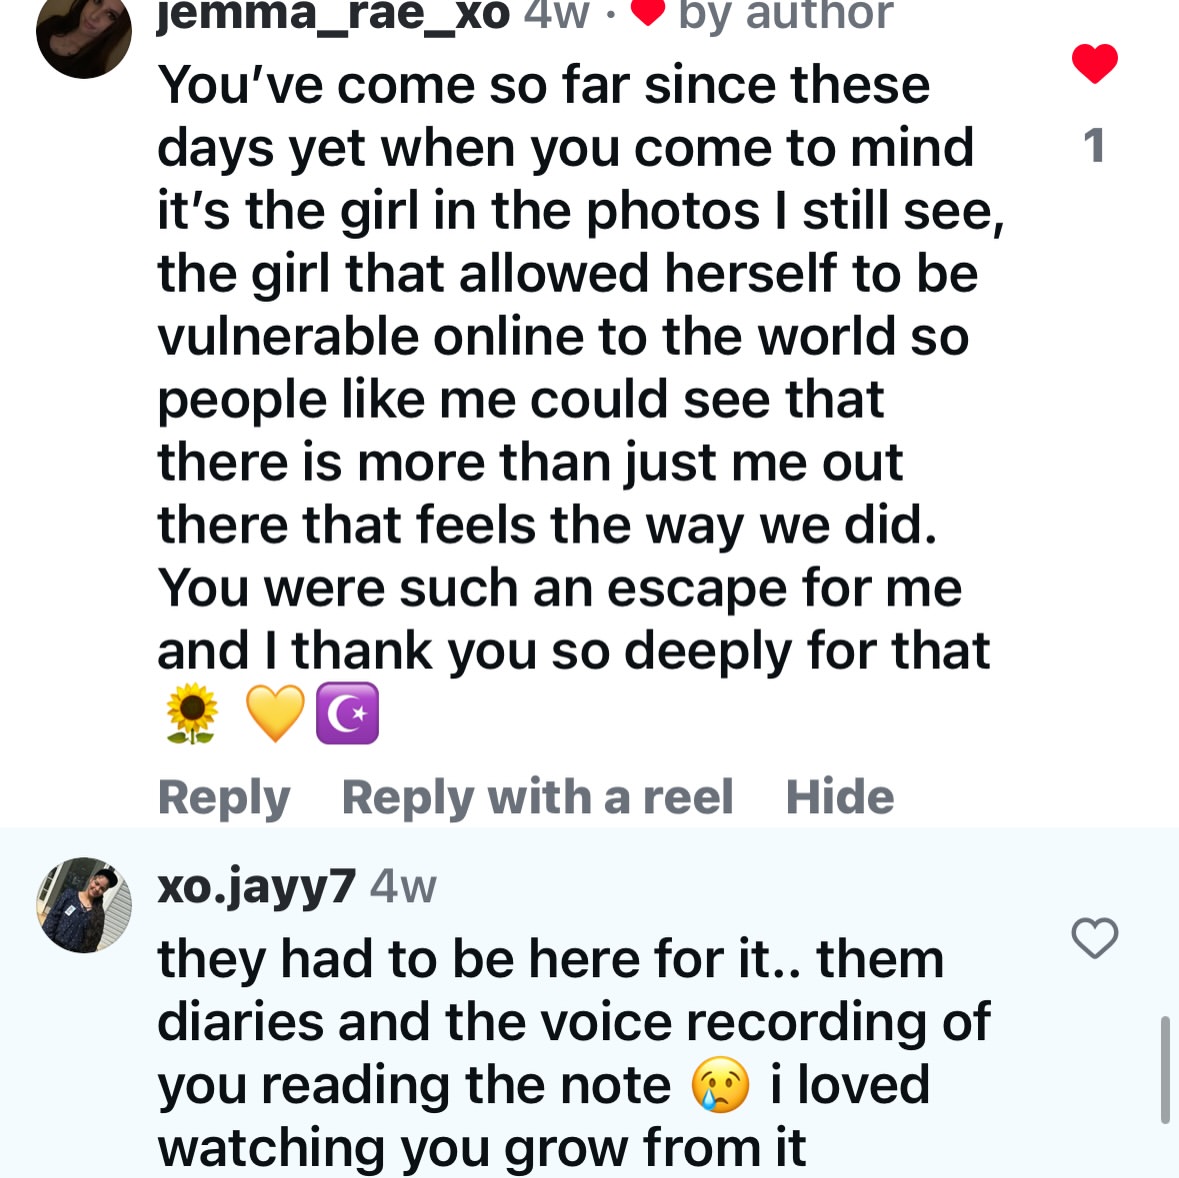The height and width of the screenshot is (1178, 1179).
Task: Tap the 4w timestamp beside jemma_rae_xo
Action: coord(556,14)
